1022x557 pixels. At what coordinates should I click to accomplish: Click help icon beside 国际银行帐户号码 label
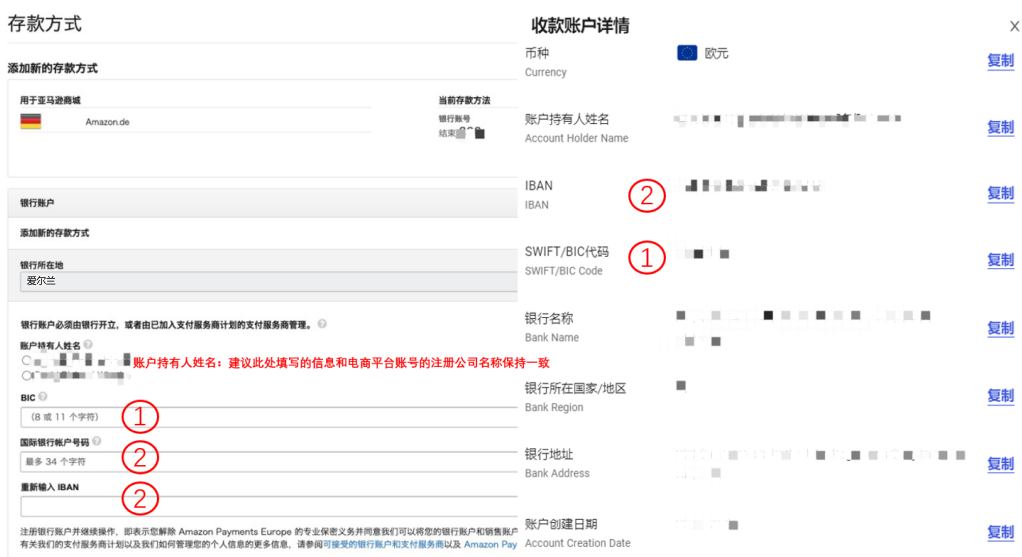click(97, 441)
